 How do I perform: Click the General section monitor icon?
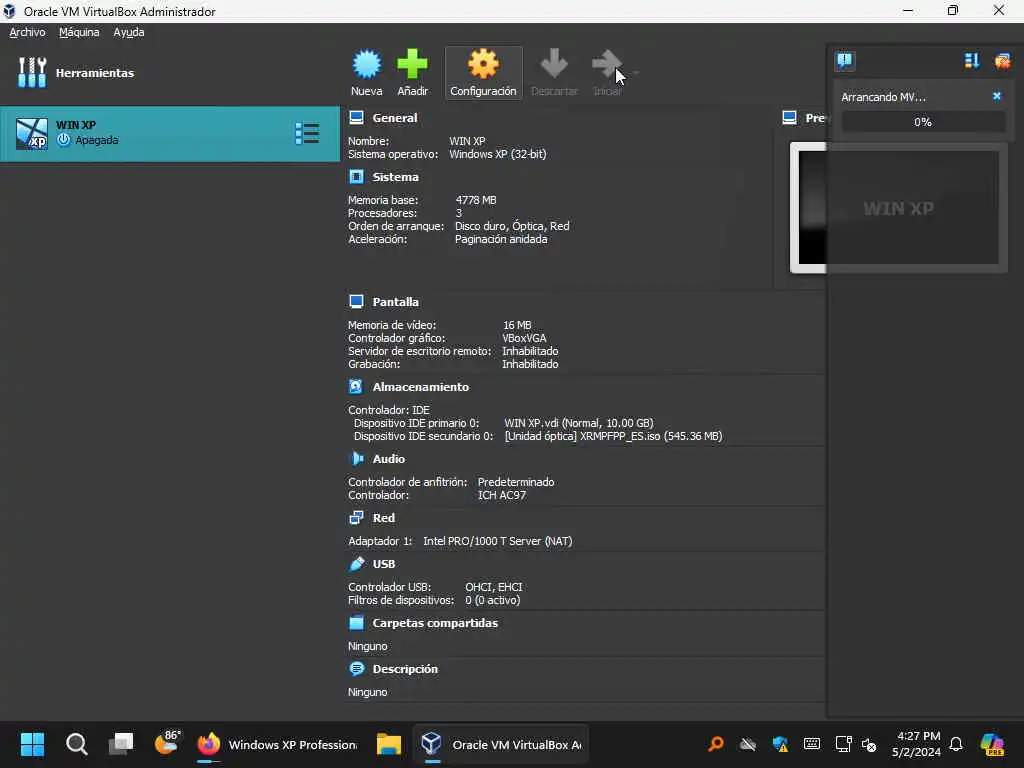[357, 118]
